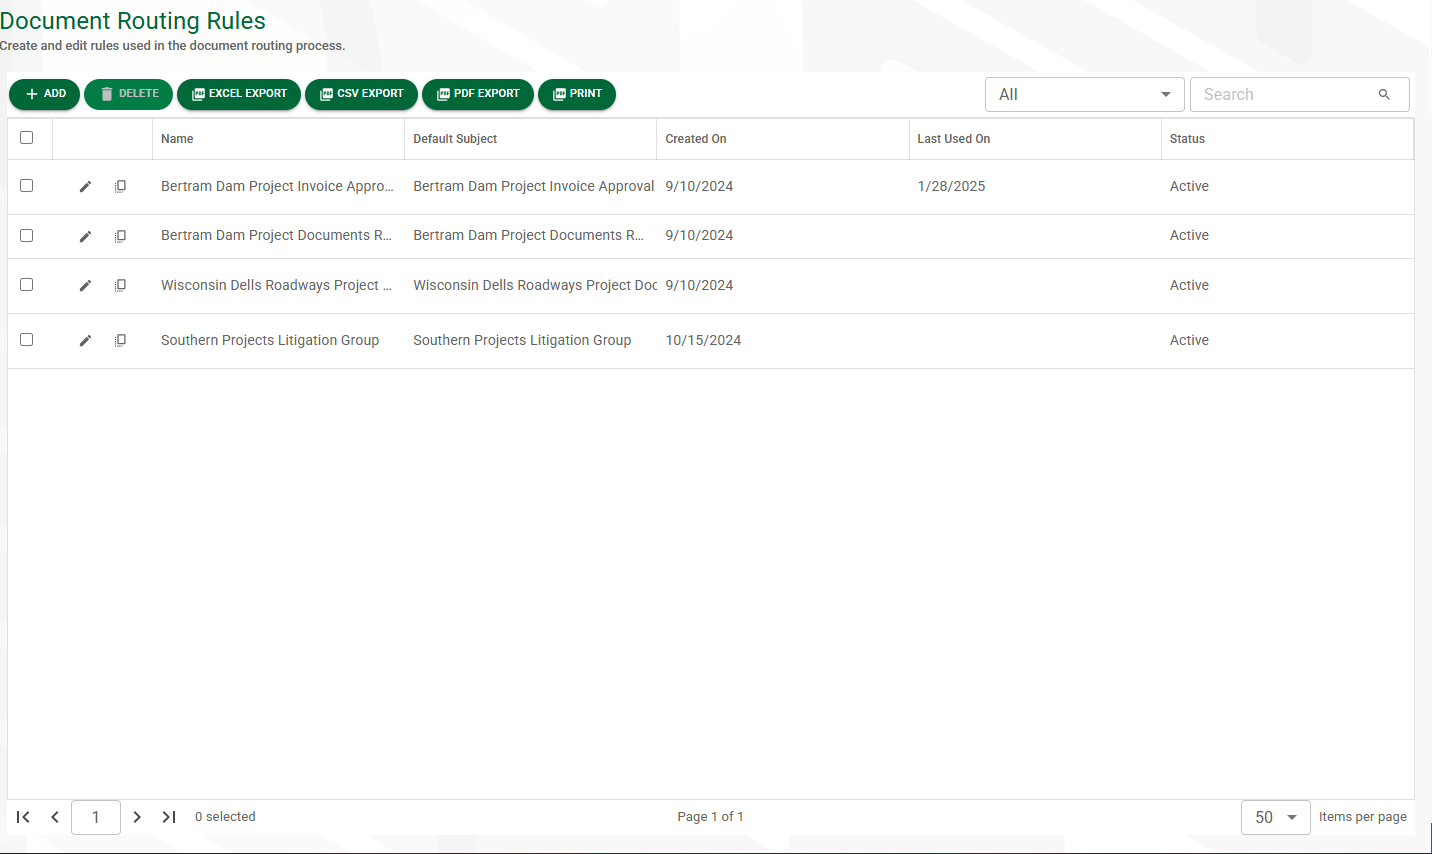Go to the previous page
Image resolution: width=1432 pixels, height=854 pixels.
point(55,817)
